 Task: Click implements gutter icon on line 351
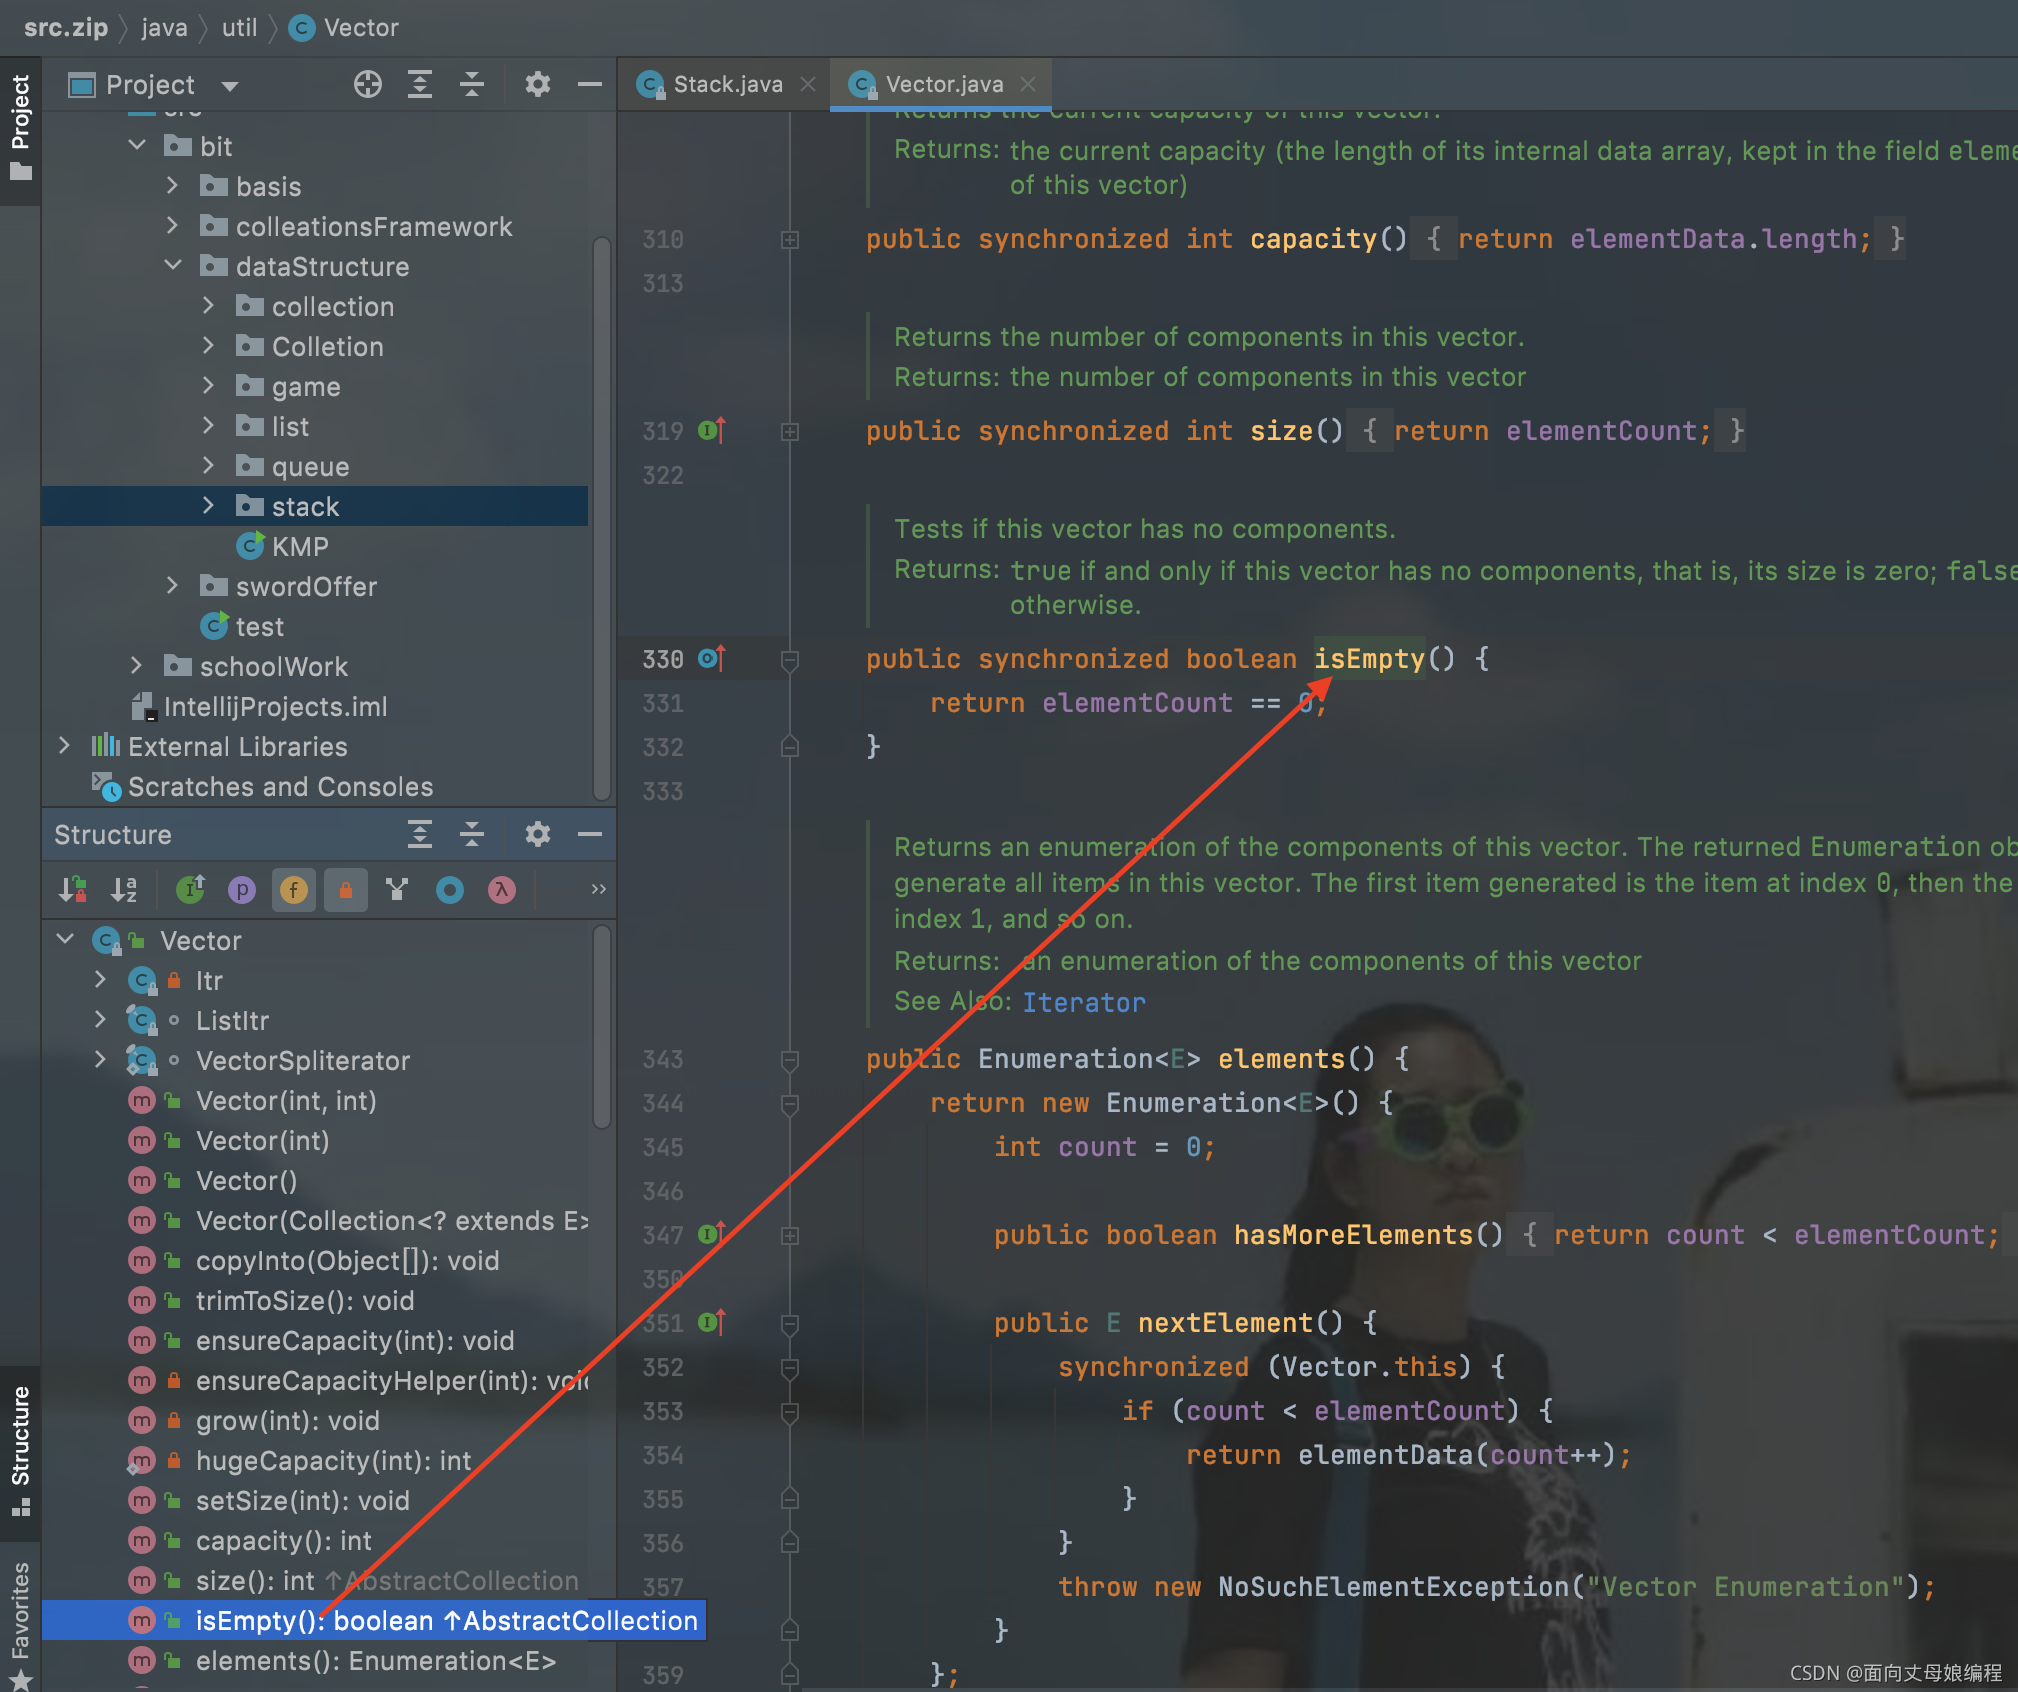[711, 1322]
